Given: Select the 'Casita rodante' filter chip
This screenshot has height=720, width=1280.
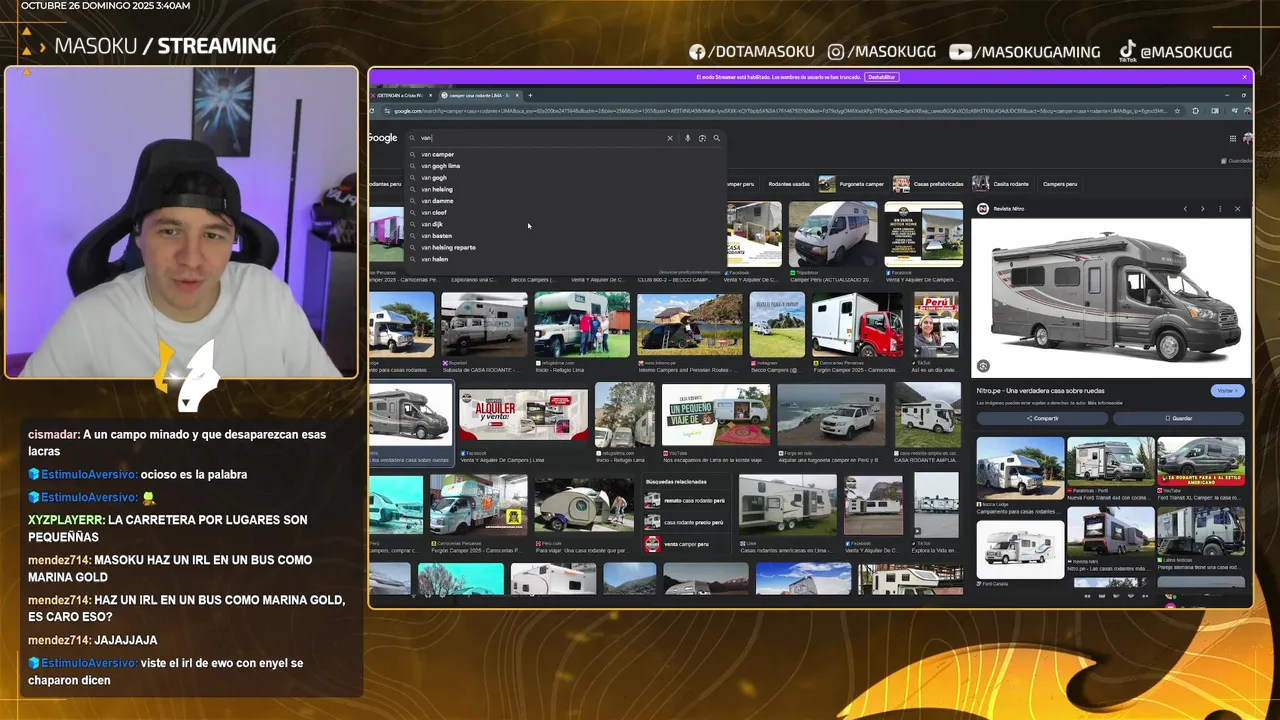Looking at the screenshot, I should coord(1002,184).
